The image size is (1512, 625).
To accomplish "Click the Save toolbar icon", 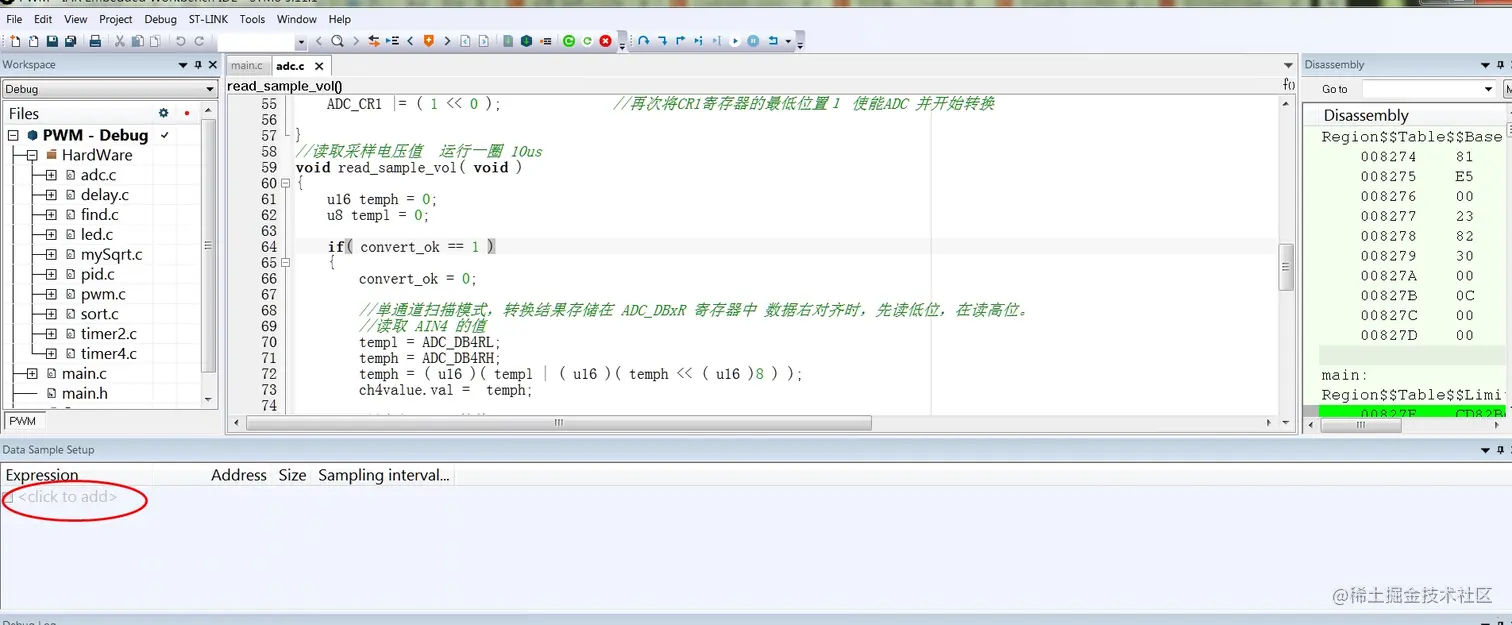I will click(52, 41).
